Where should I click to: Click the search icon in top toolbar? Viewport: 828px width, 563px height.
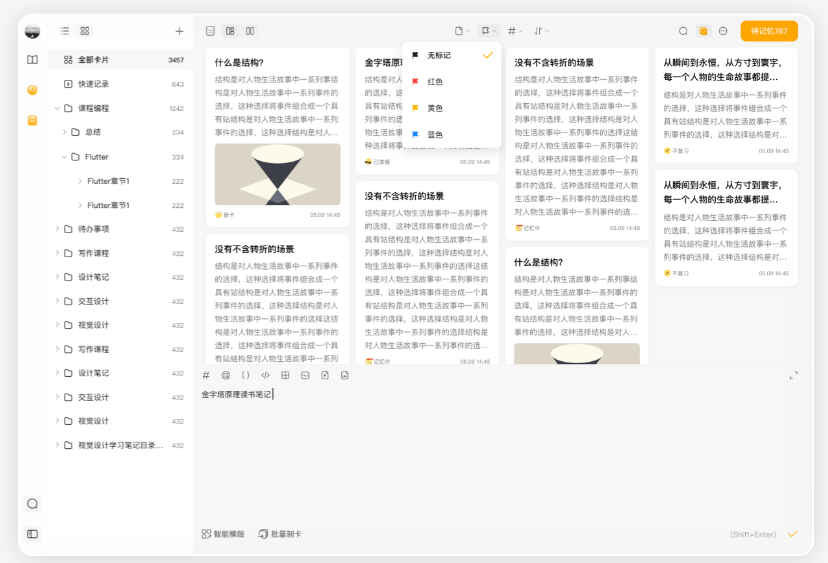pos(683,31)
